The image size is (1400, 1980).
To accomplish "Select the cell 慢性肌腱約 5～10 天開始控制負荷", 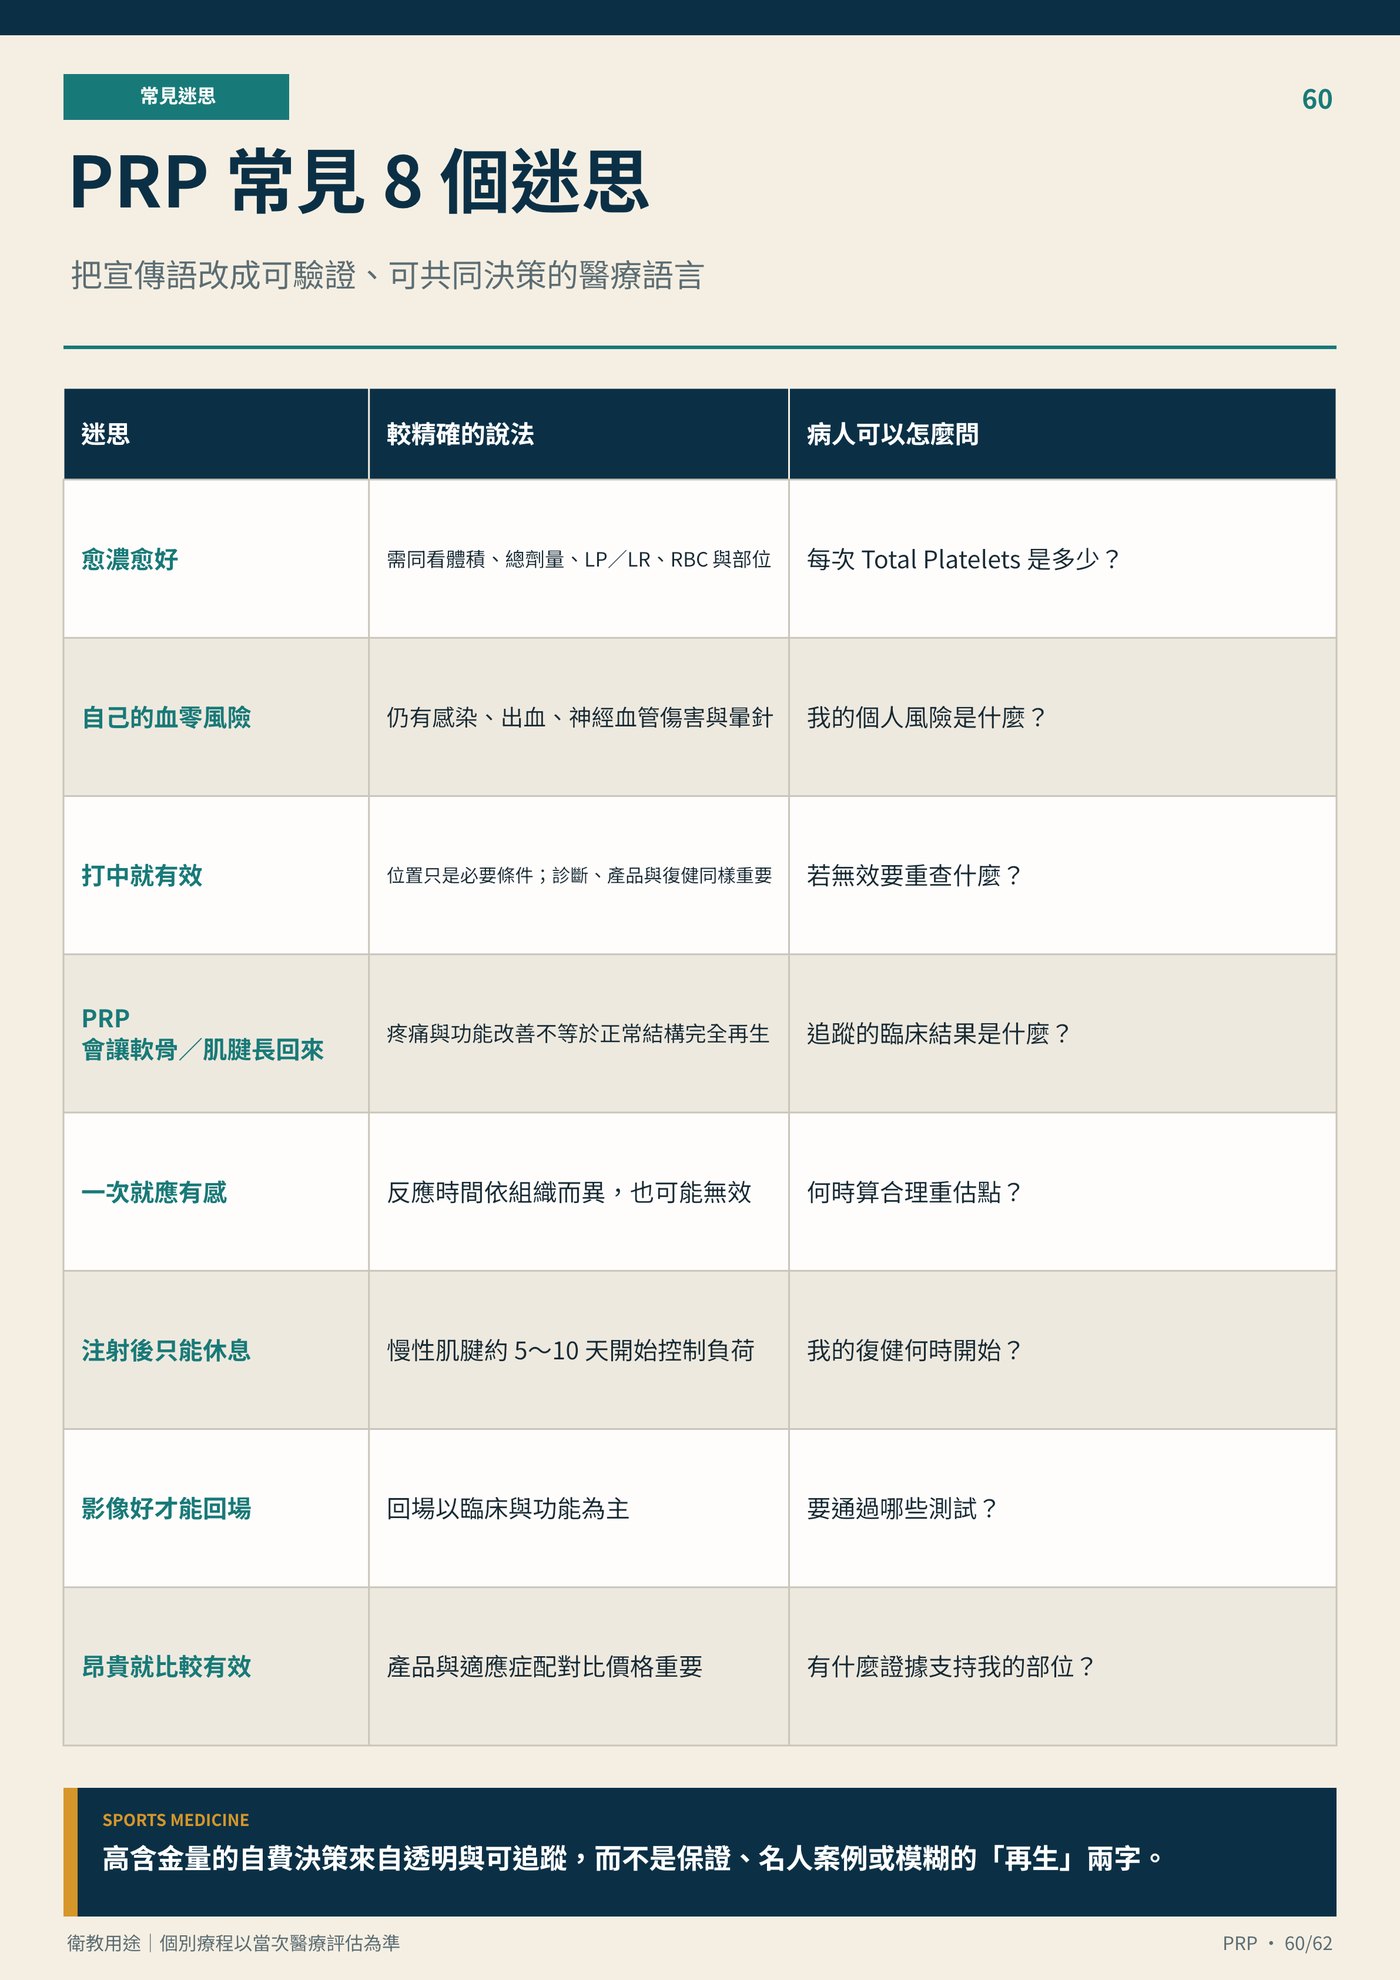I will tap(579, 1350).
